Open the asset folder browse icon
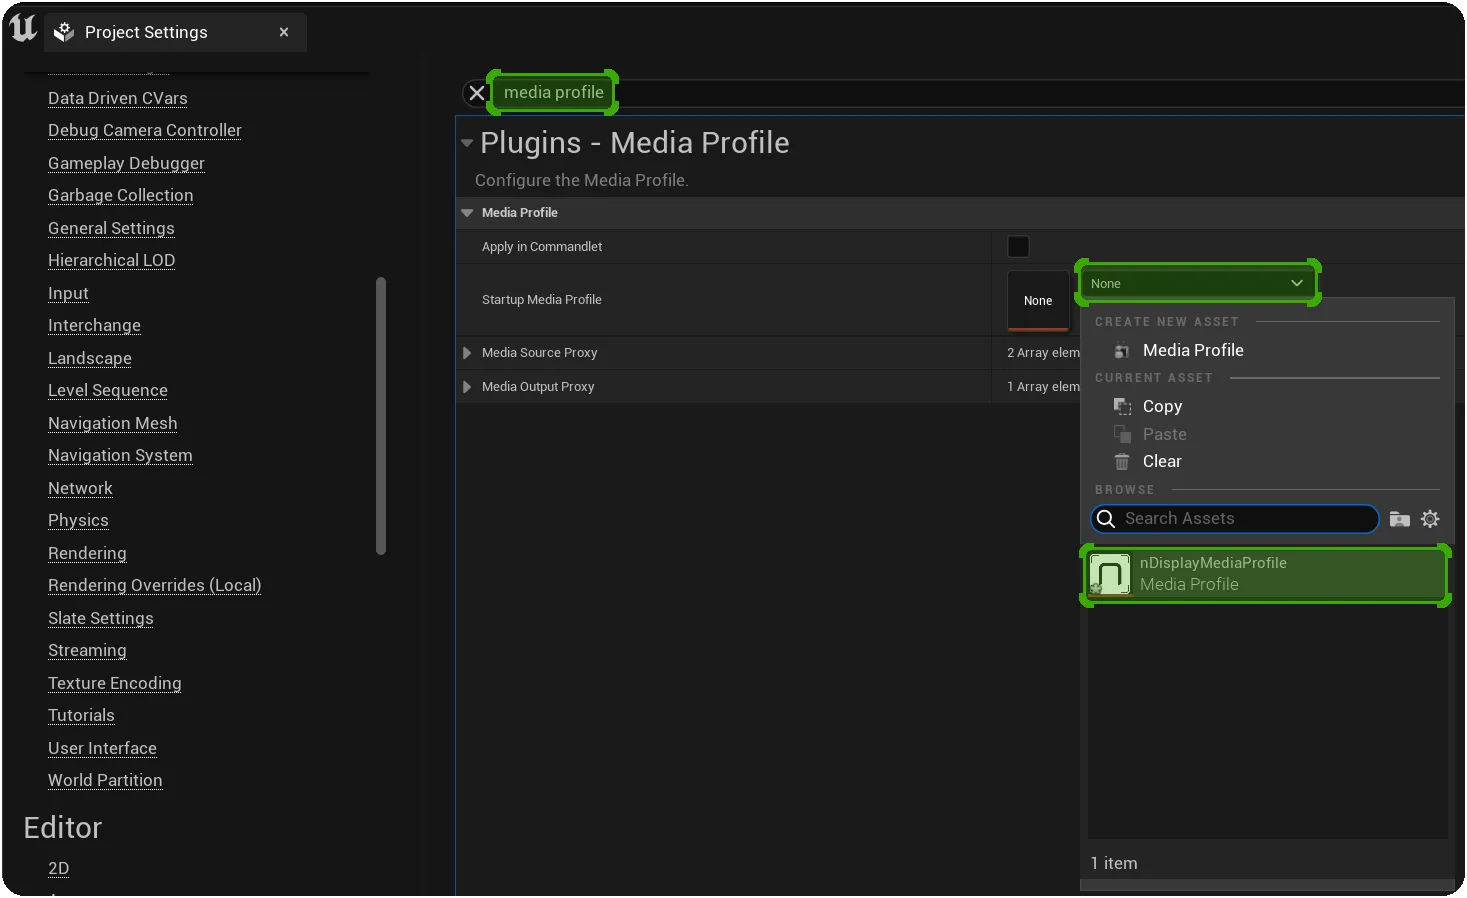 tap(1400, 519)
